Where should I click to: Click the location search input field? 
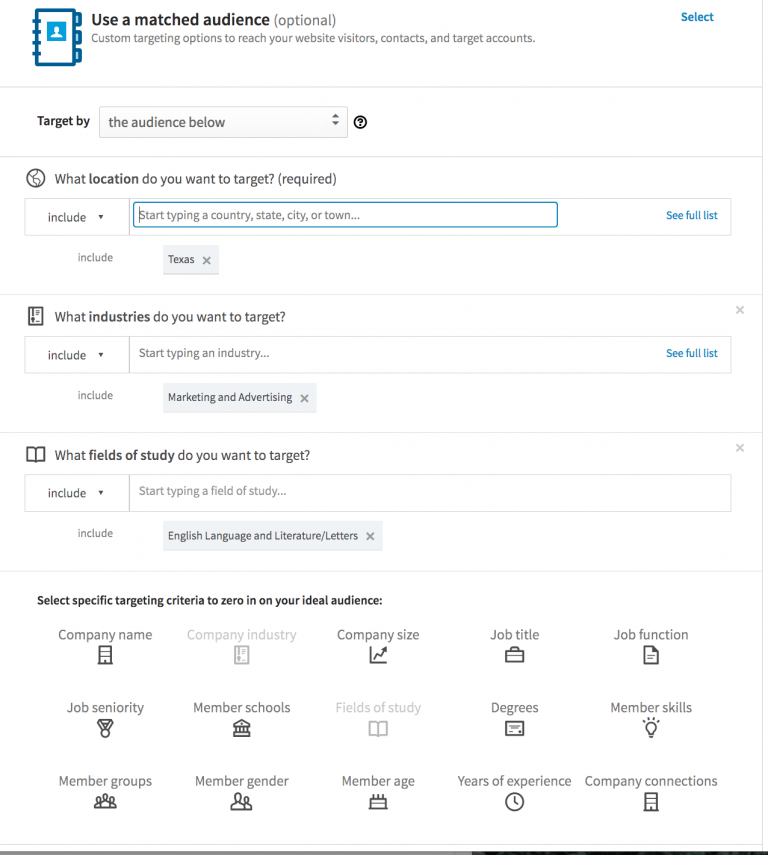coord(345,214)
